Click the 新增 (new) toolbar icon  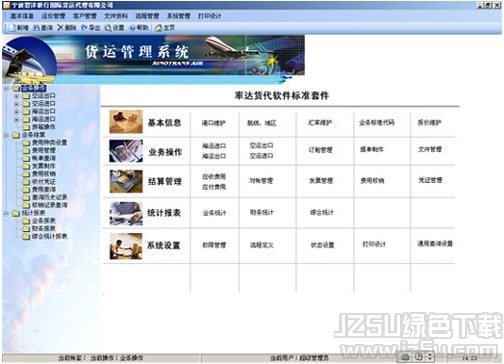tap(13, 28)
